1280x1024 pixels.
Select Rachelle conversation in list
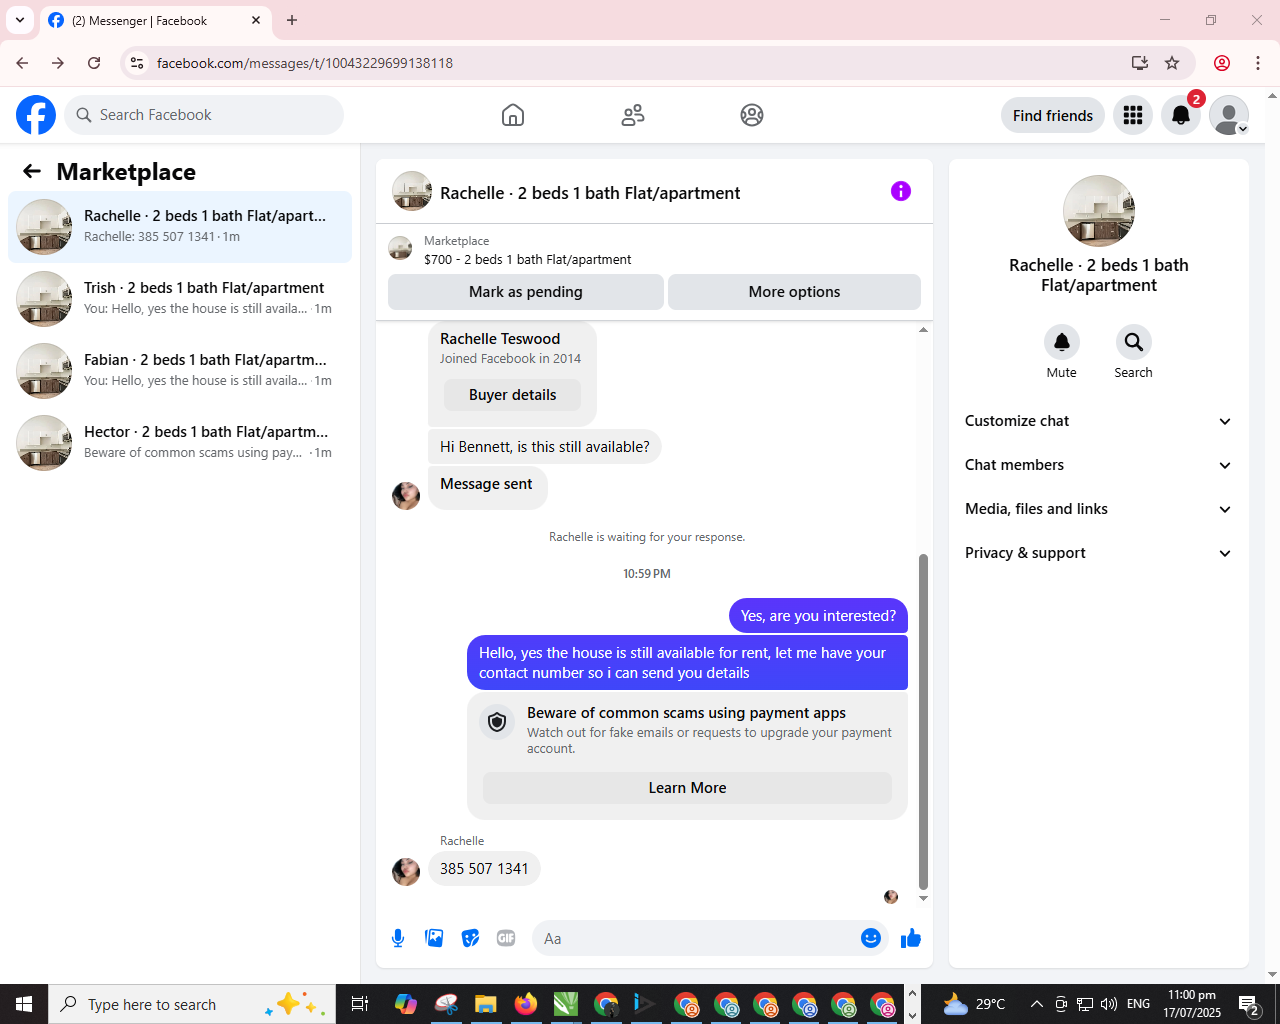[180, 227]
